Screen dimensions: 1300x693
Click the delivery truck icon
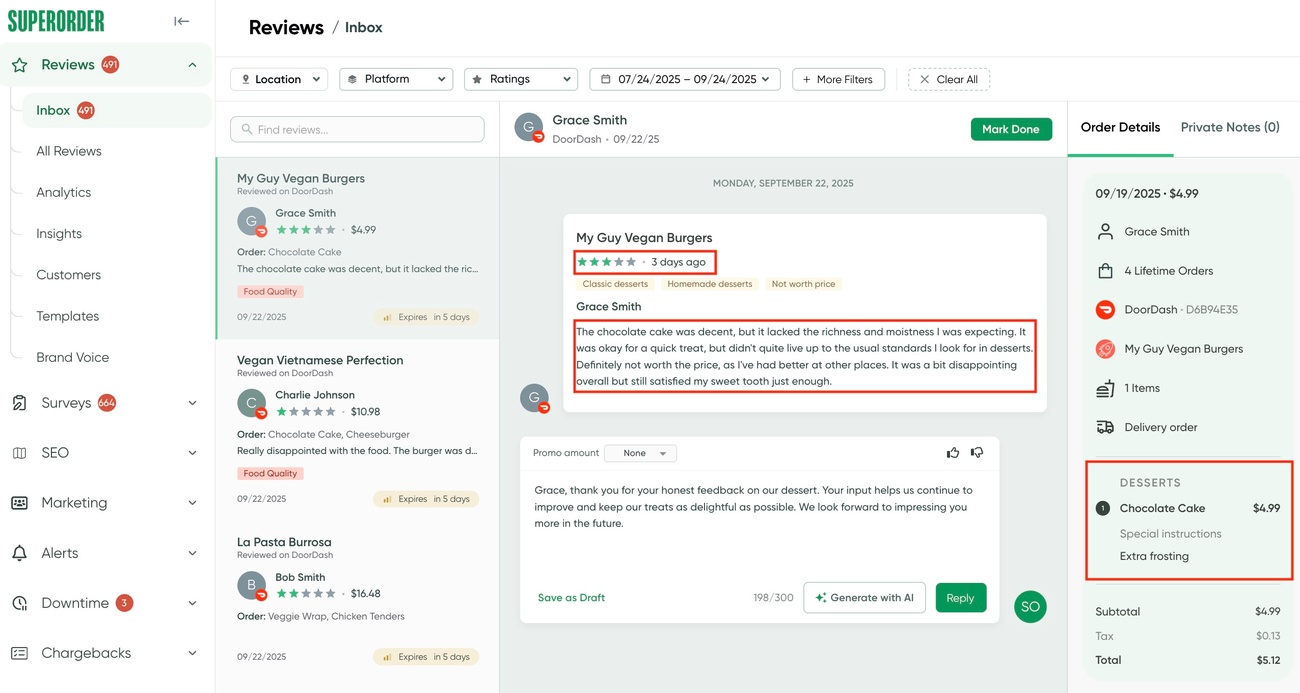point(1105,427)
